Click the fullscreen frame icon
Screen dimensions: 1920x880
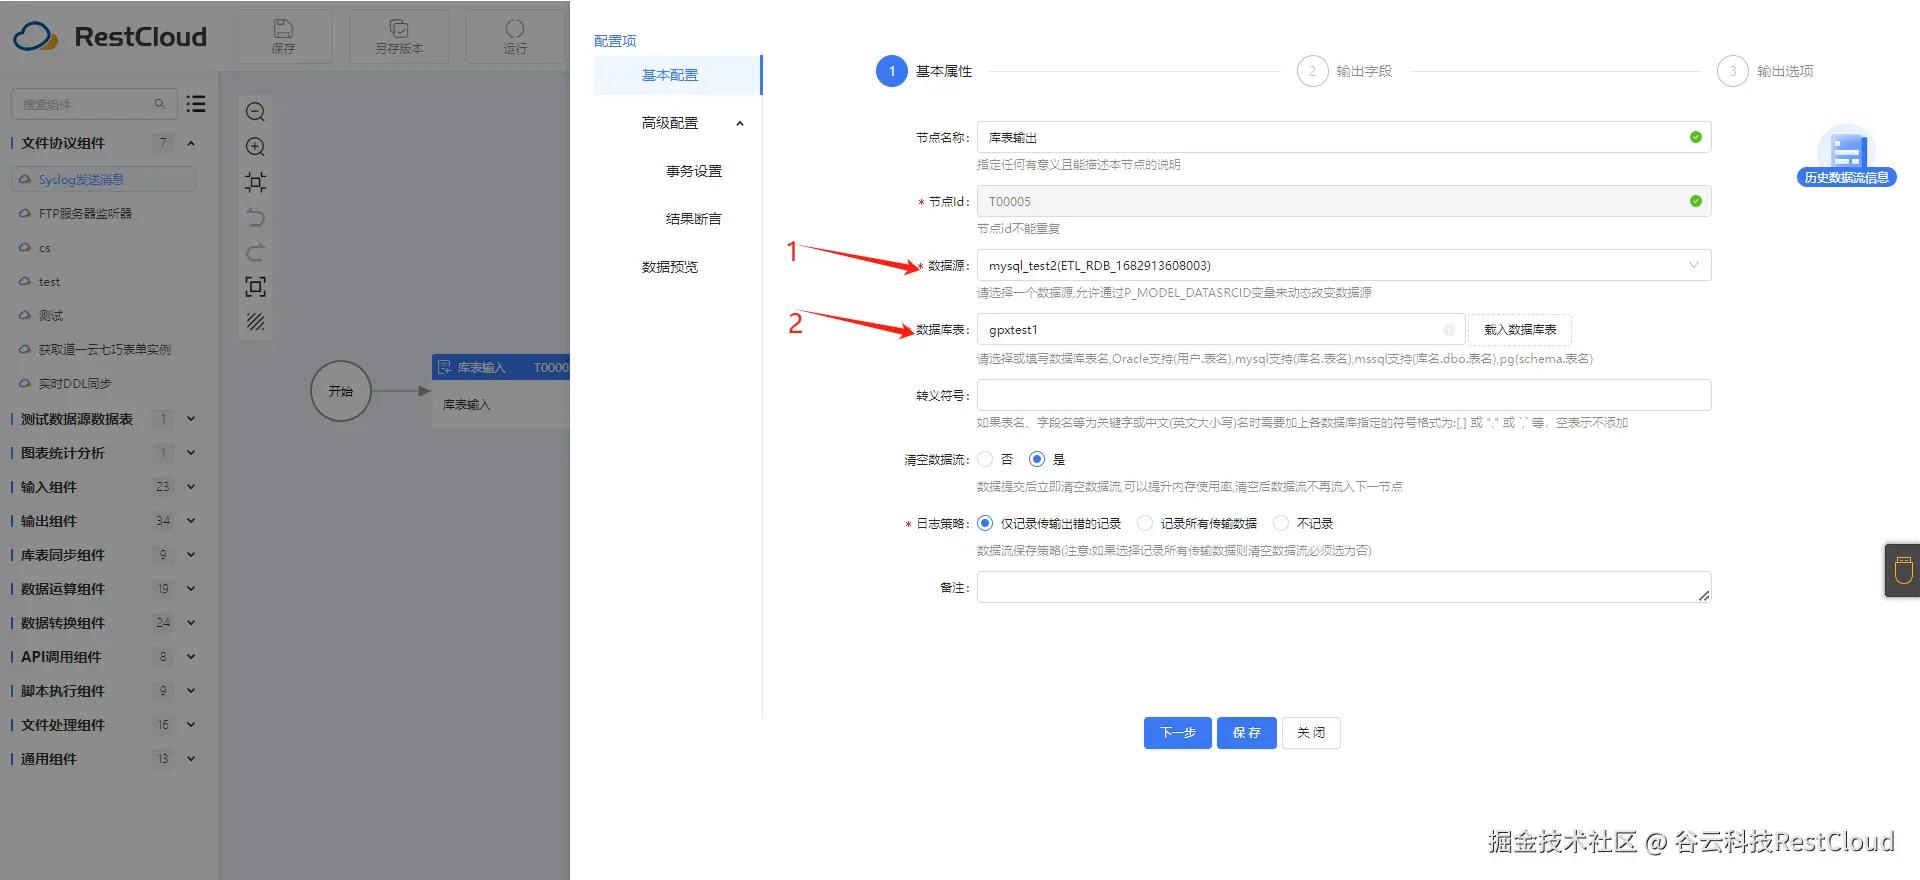pos(256,287)
